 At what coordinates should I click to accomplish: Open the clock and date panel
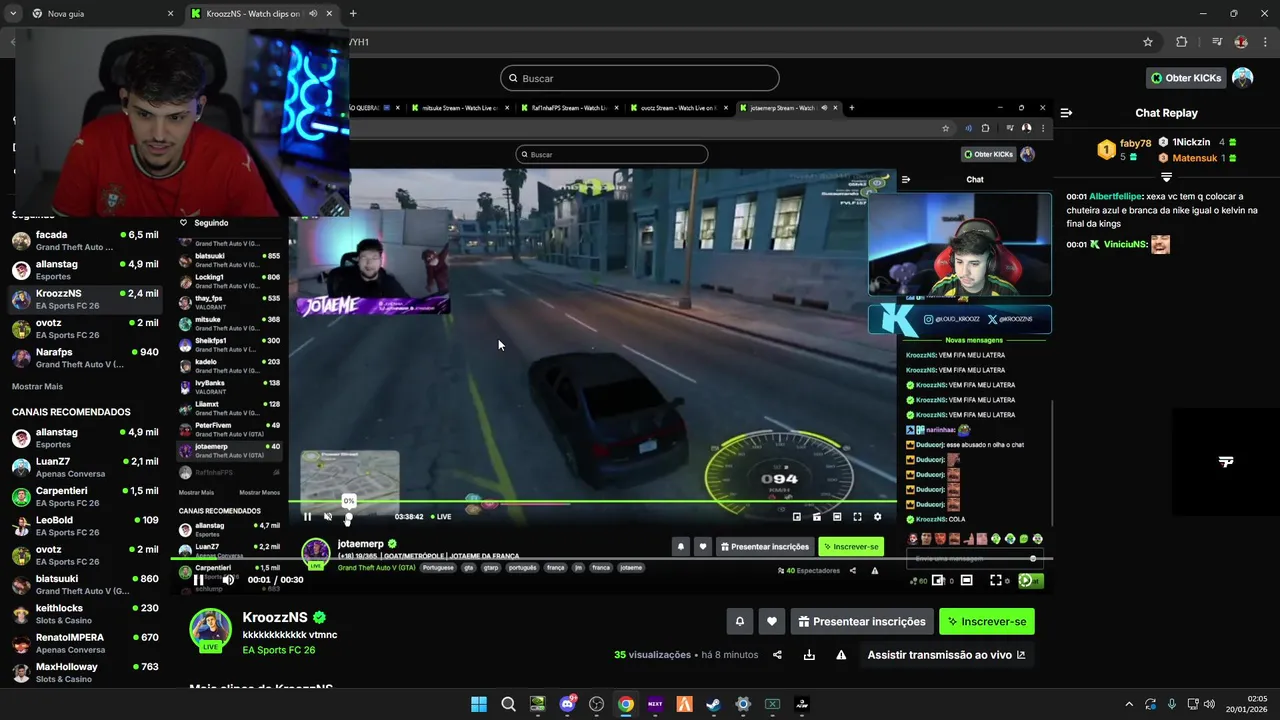pyautogui.click(x=1249, y=704)
